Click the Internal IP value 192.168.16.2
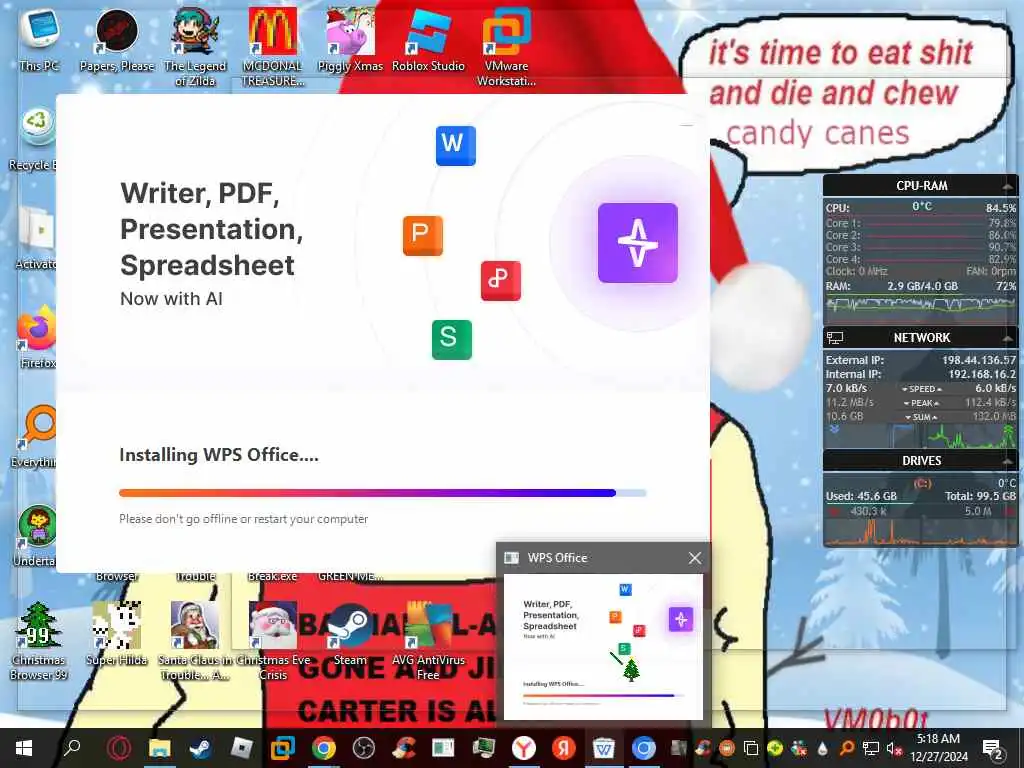The image size is (1024, 768). click(x=982, y=374)
